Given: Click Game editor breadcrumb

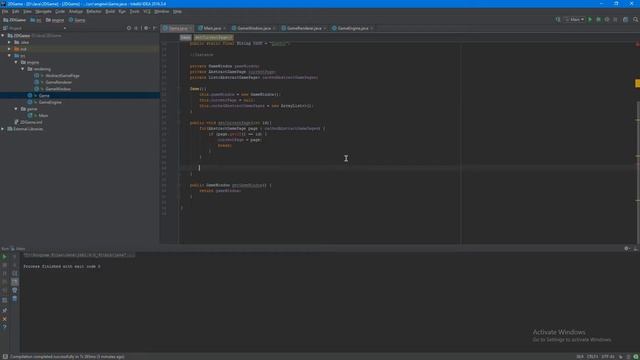Looking at the screenshot, I should click(185, 38).
